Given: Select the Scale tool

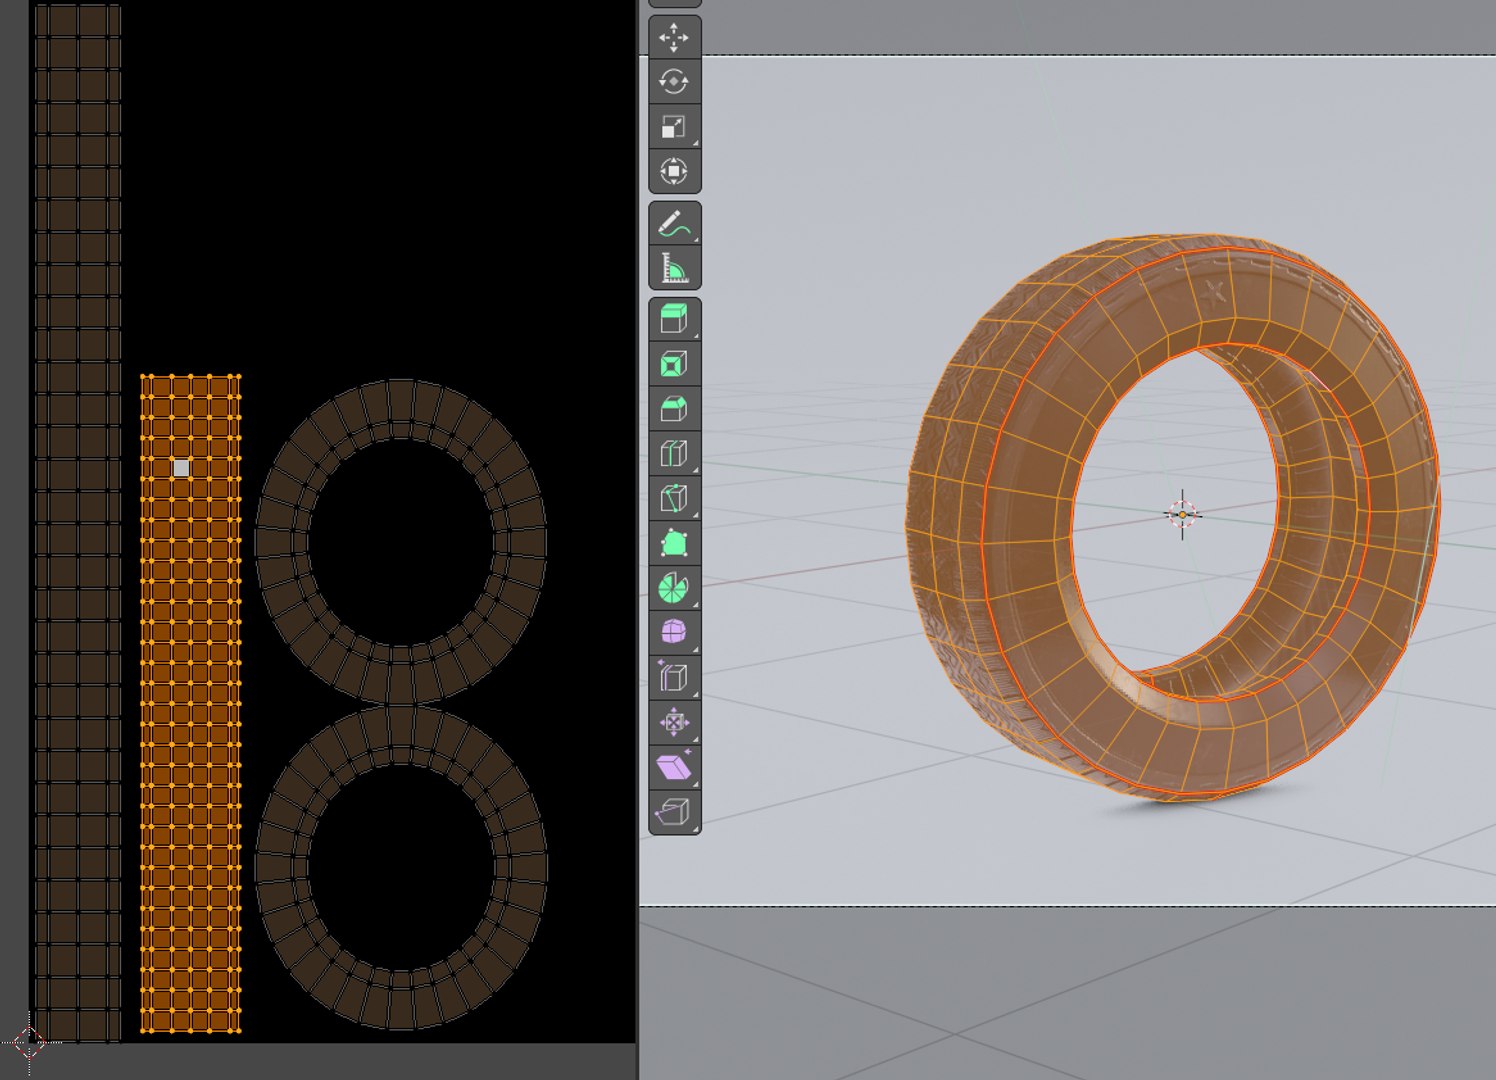Looking at the screenshot, I should tap(674, 126).
